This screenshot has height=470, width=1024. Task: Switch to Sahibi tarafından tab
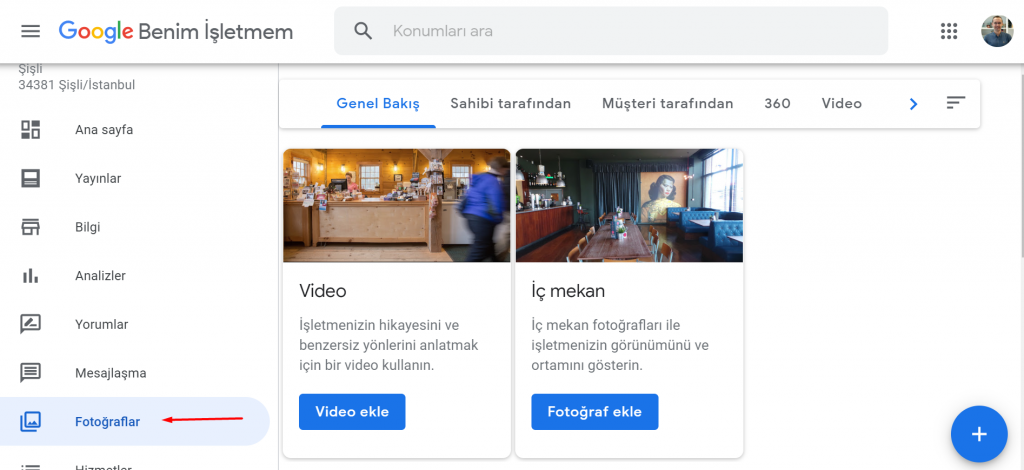pyautogui.click(x=511, y=104)
